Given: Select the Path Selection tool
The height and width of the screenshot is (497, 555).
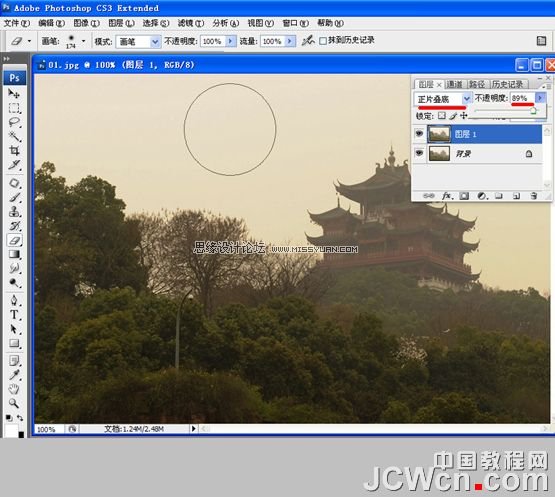Looking at the screenshot, I should coord(14,329).
